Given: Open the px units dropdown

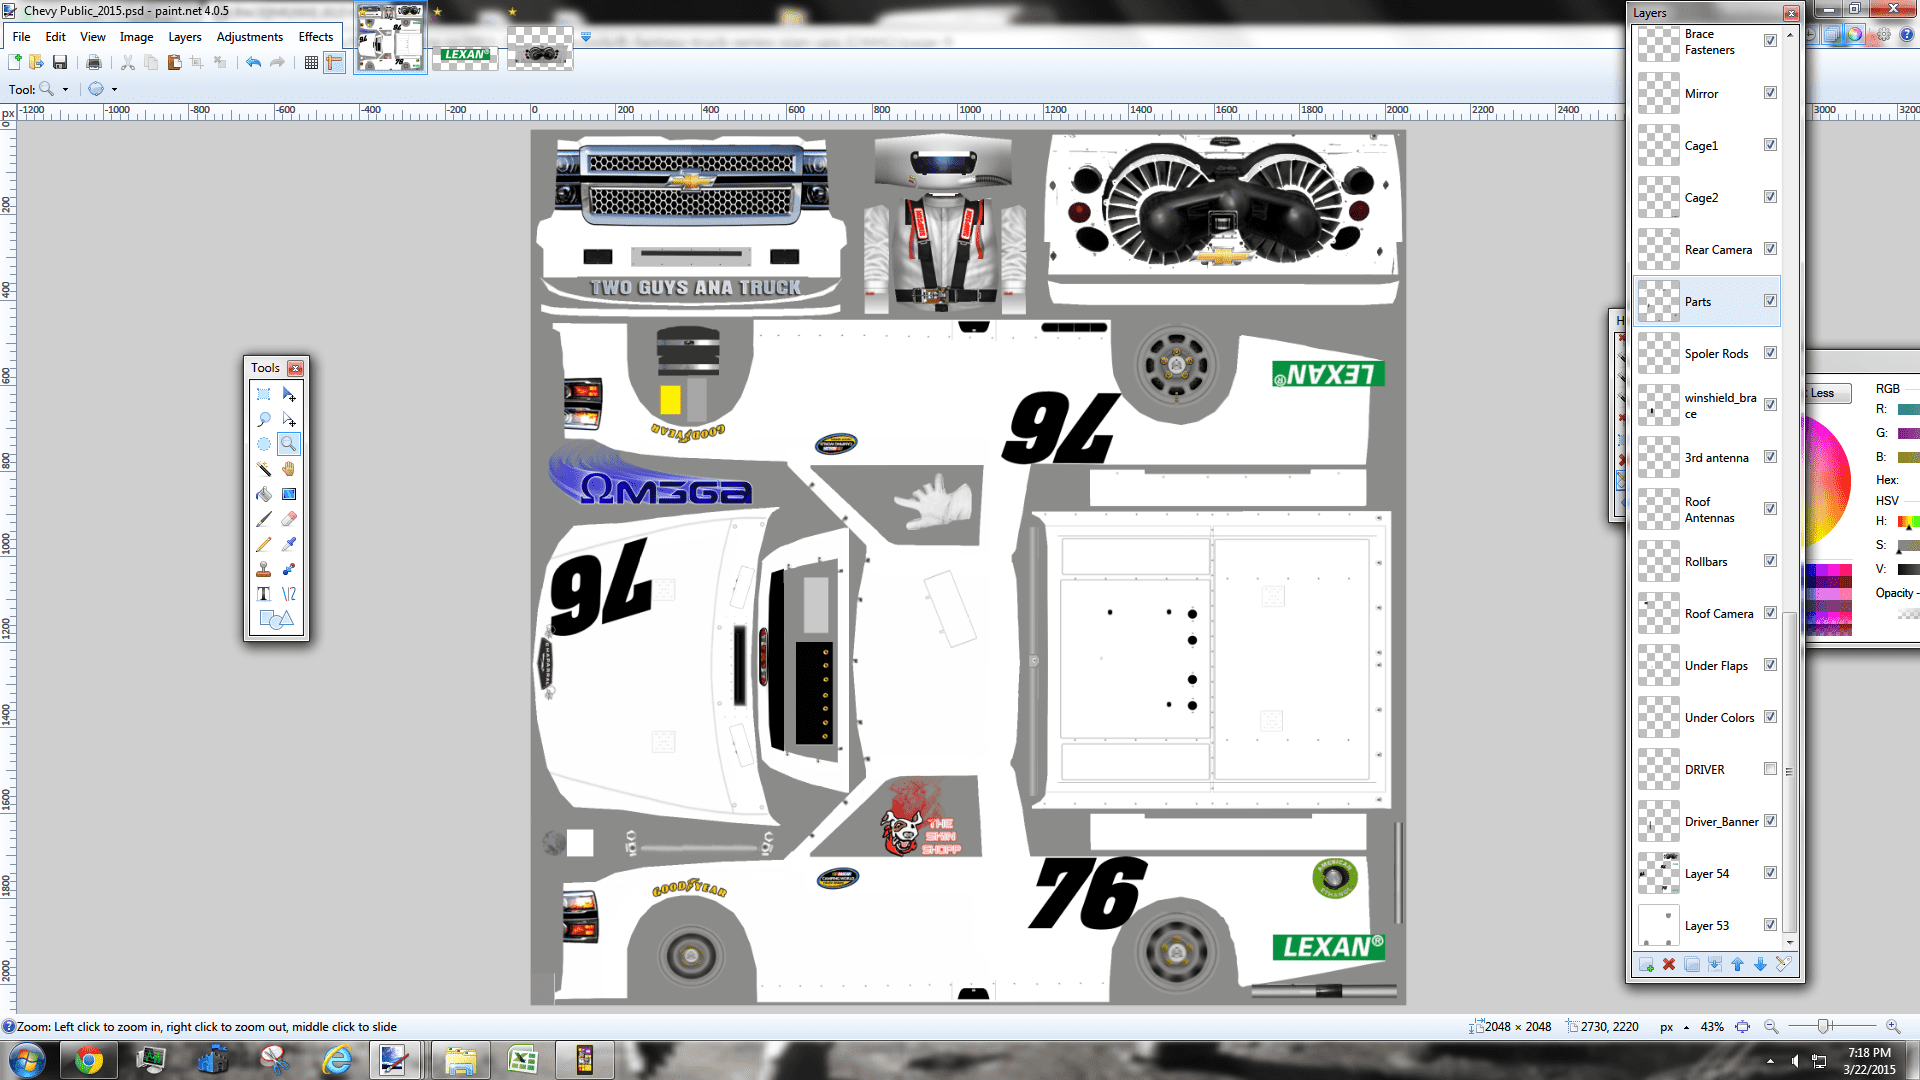Looking at the screenshot, I should [1686, 1027].
